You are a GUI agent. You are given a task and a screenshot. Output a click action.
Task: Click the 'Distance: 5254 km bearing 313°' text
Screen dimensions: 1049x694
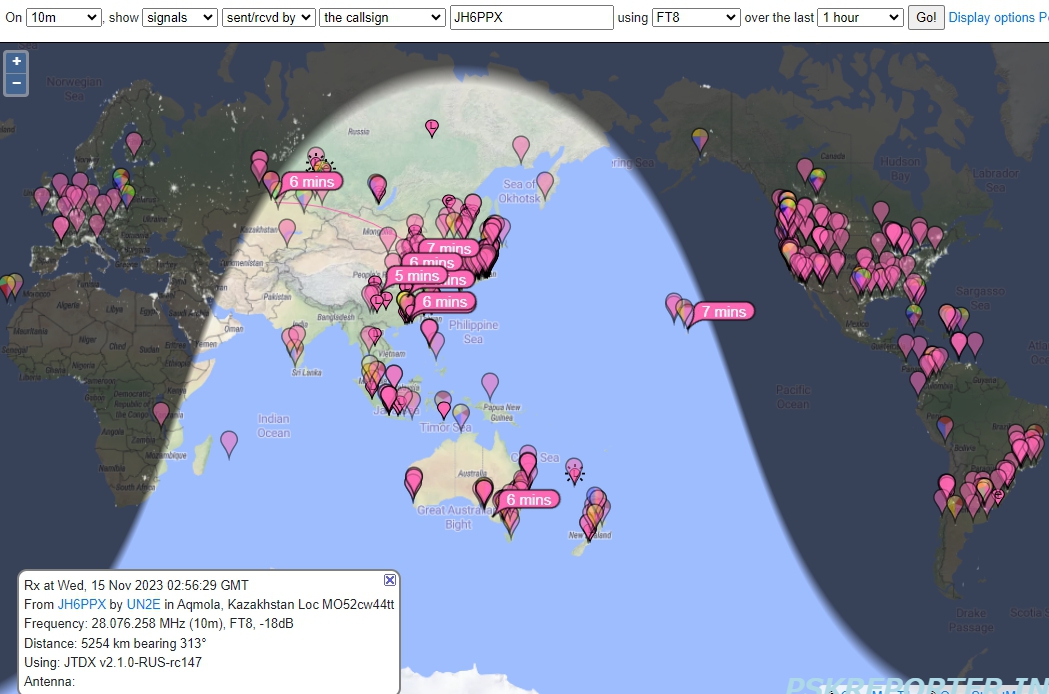pyautogui.click(x=115, y=643)
